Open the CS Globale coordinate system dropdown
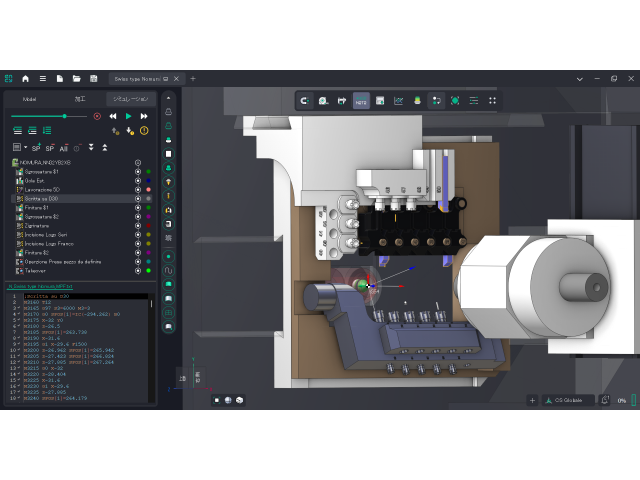 point(568,400)
